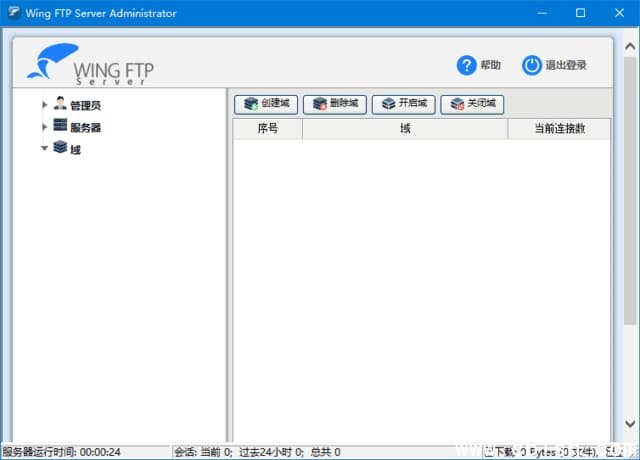The width and height of the screenshot is (640, 460).
Task: Select the 域 stacked layers icon
Action: pos(60,147)
